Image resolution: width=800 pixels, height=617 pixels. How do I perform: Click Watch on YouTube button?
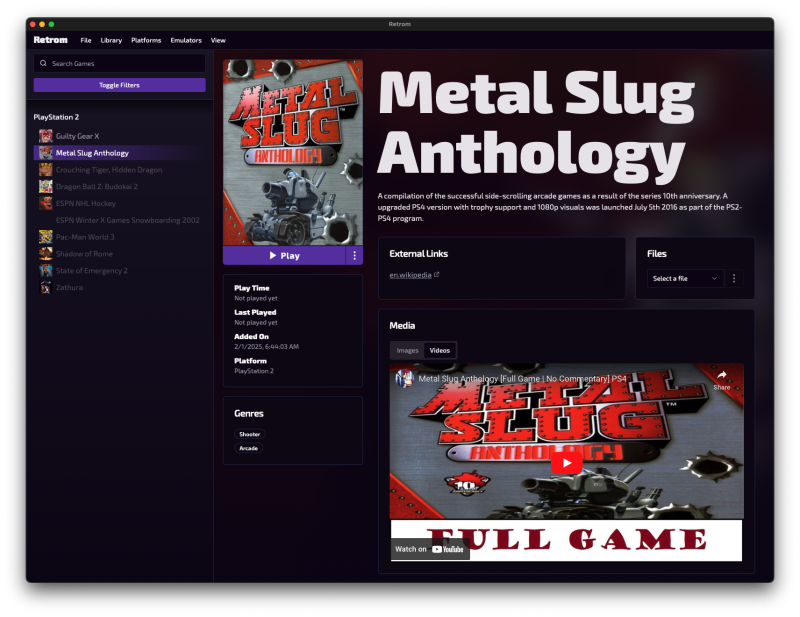(430, 549)
